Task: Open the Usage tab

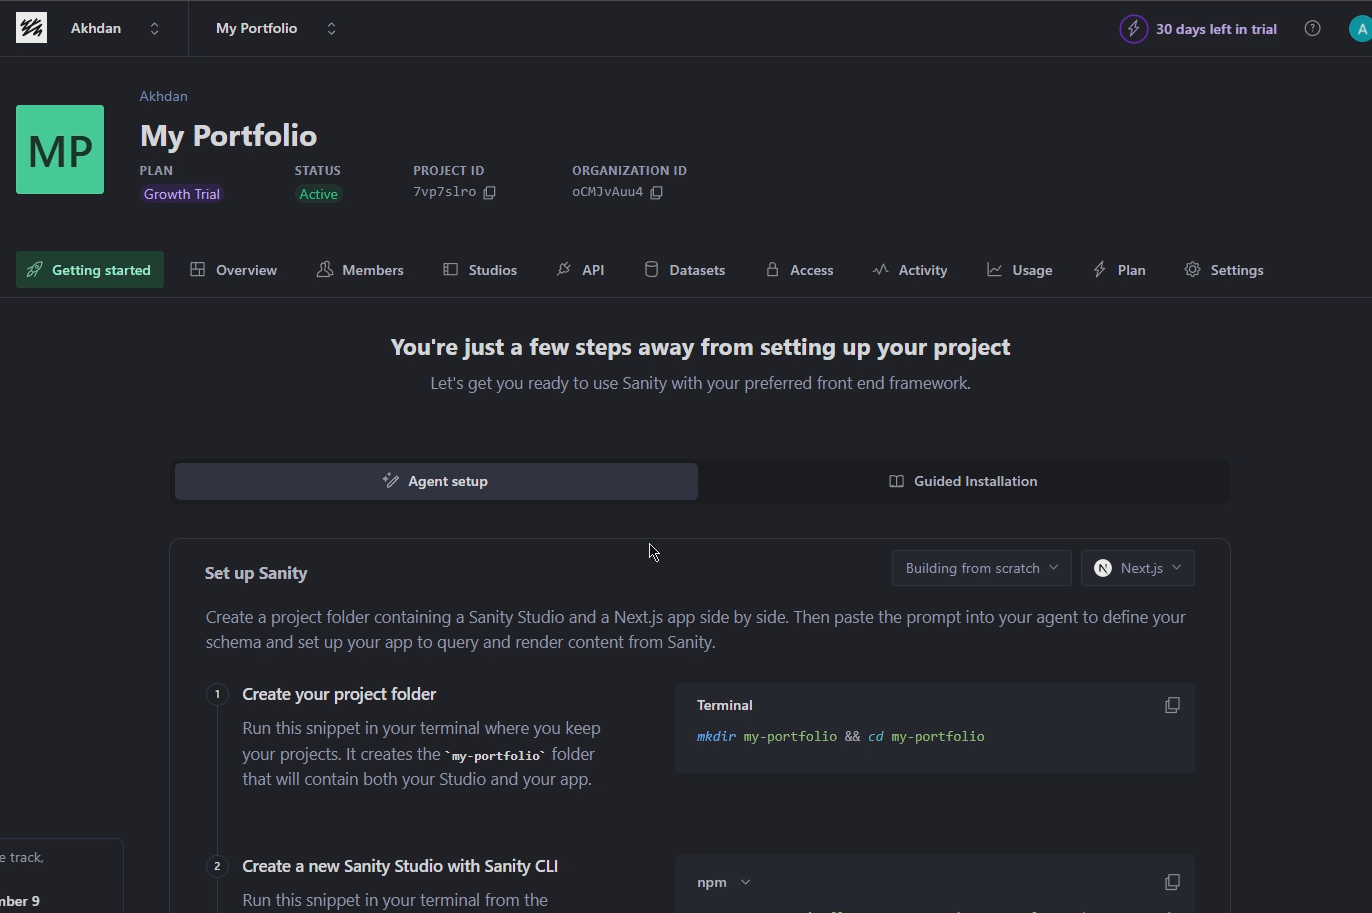Action: pos(1020,270)
